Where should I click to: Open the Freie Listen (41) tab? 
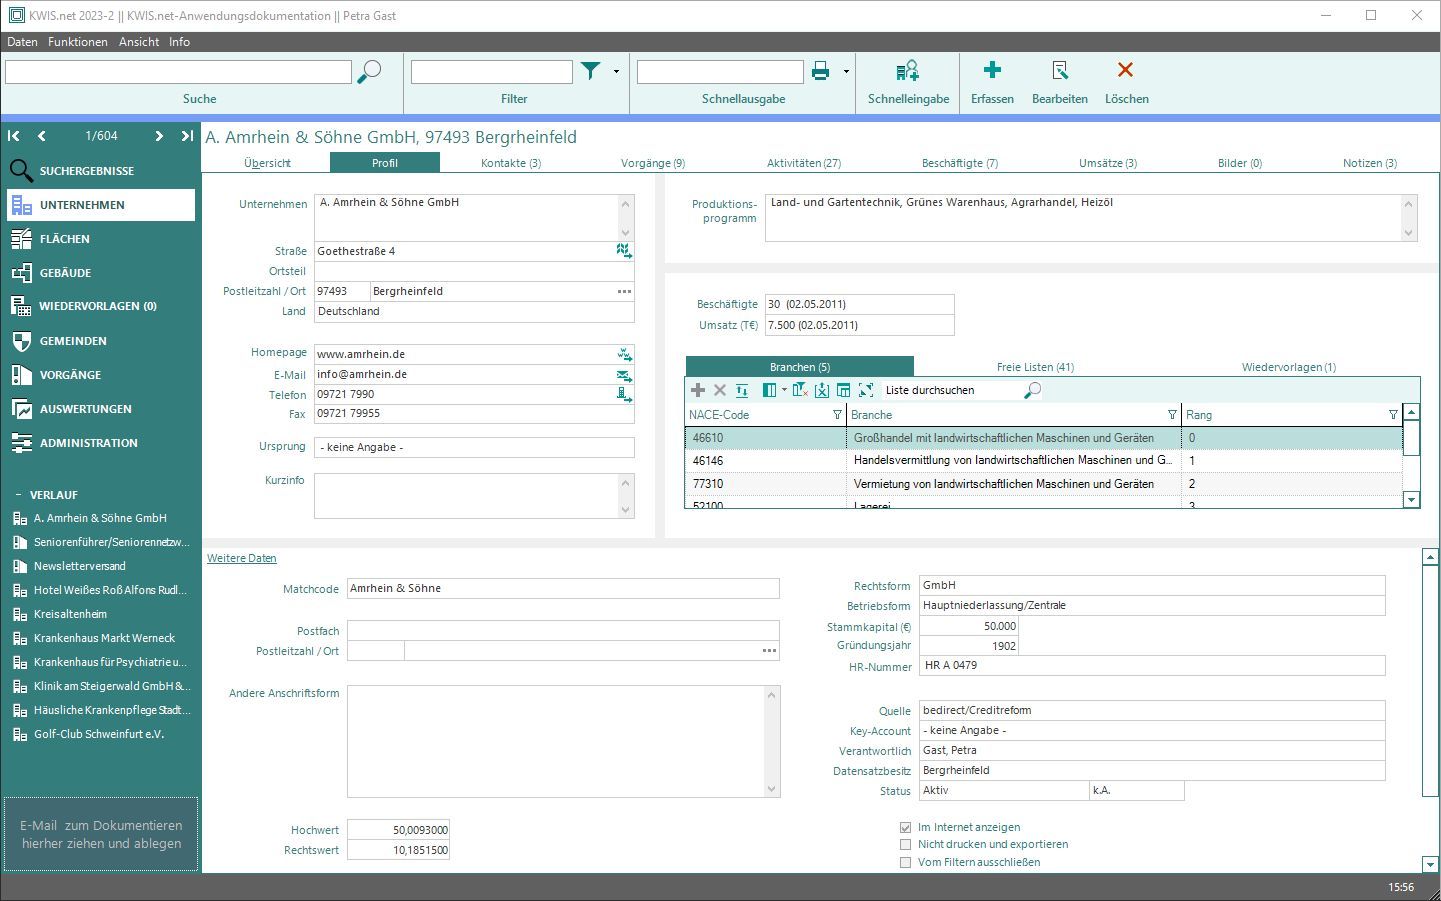click(1035, 367)
